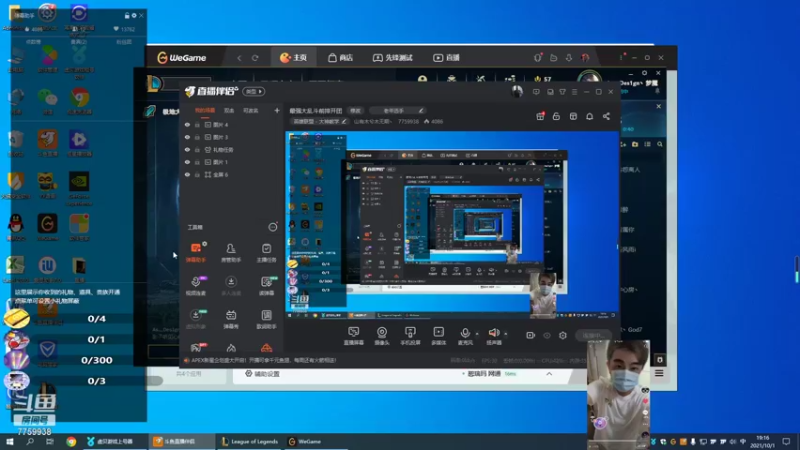800x450 pixels.
Task: Open the toolbox more-options circle icon
Action: tap(273, 227)
